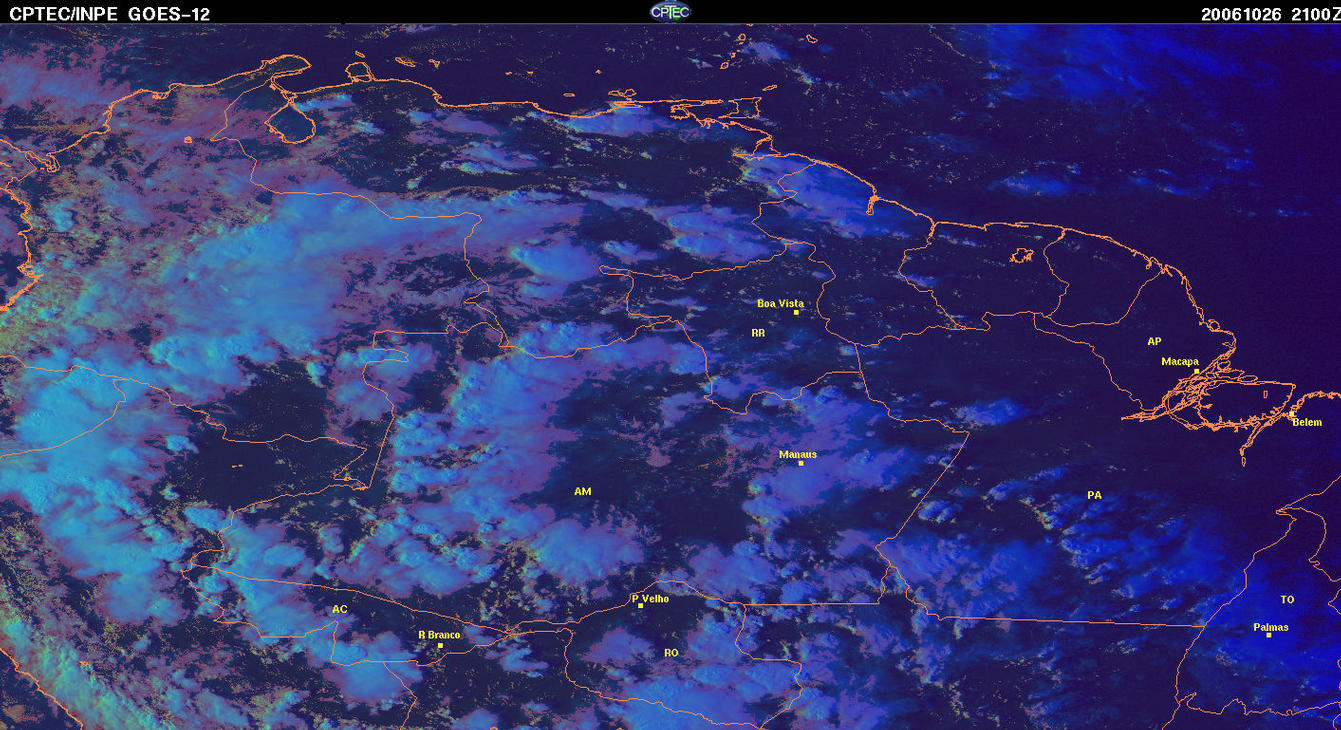1341x730 pixels.
Task: Click the R Branco city marker square
Action: 440,645
